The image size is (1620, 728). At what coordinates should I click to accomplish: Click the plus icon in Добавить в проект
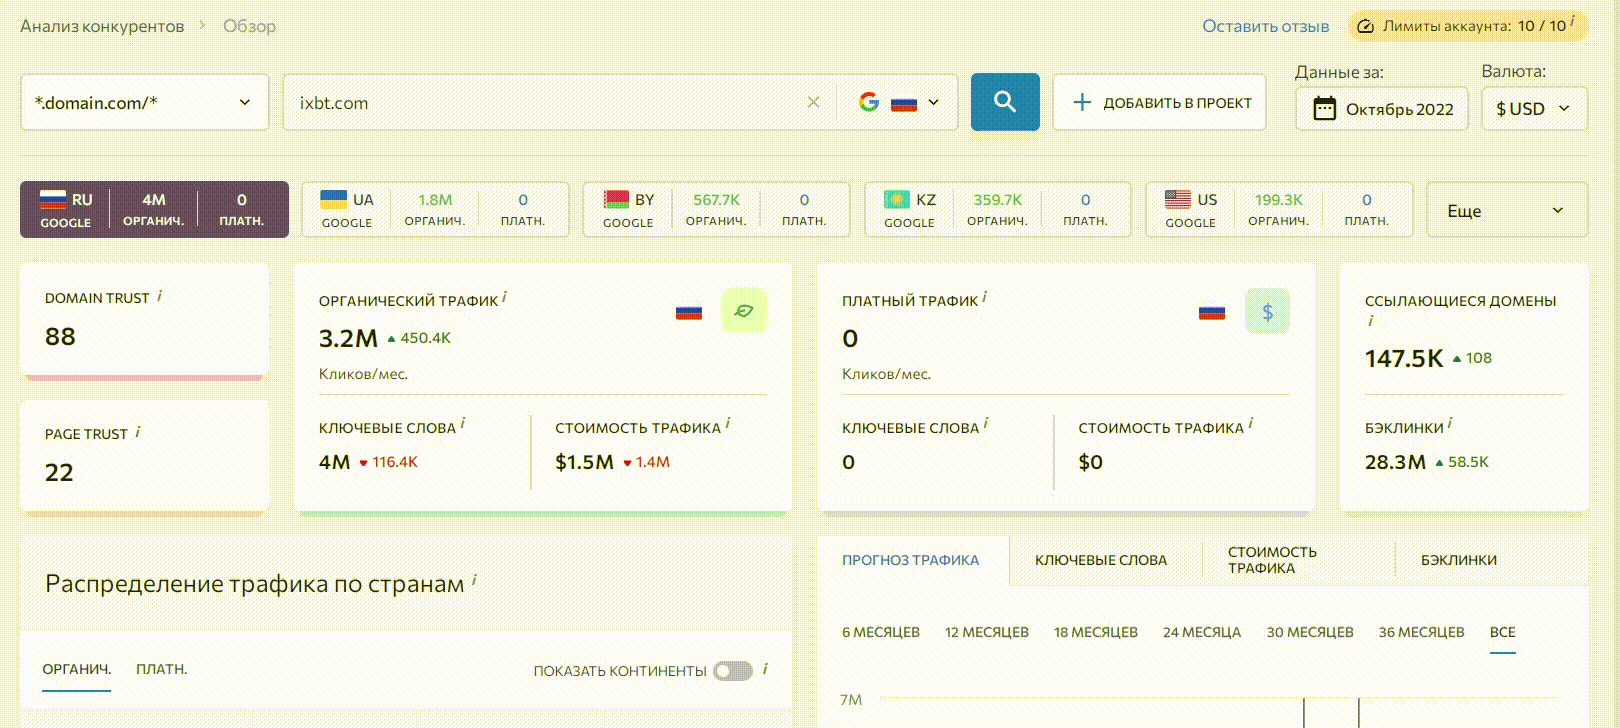[1082, 102]
